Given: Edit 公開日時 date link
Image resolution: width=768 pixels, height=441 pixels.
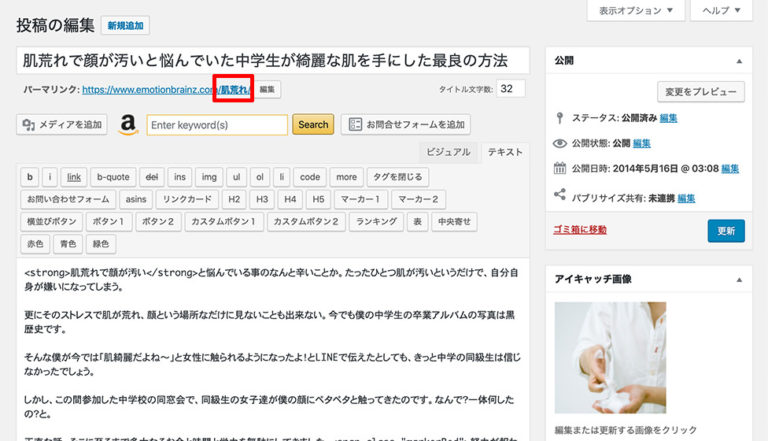Looking at the screenshot, I should tap(730, 169).
